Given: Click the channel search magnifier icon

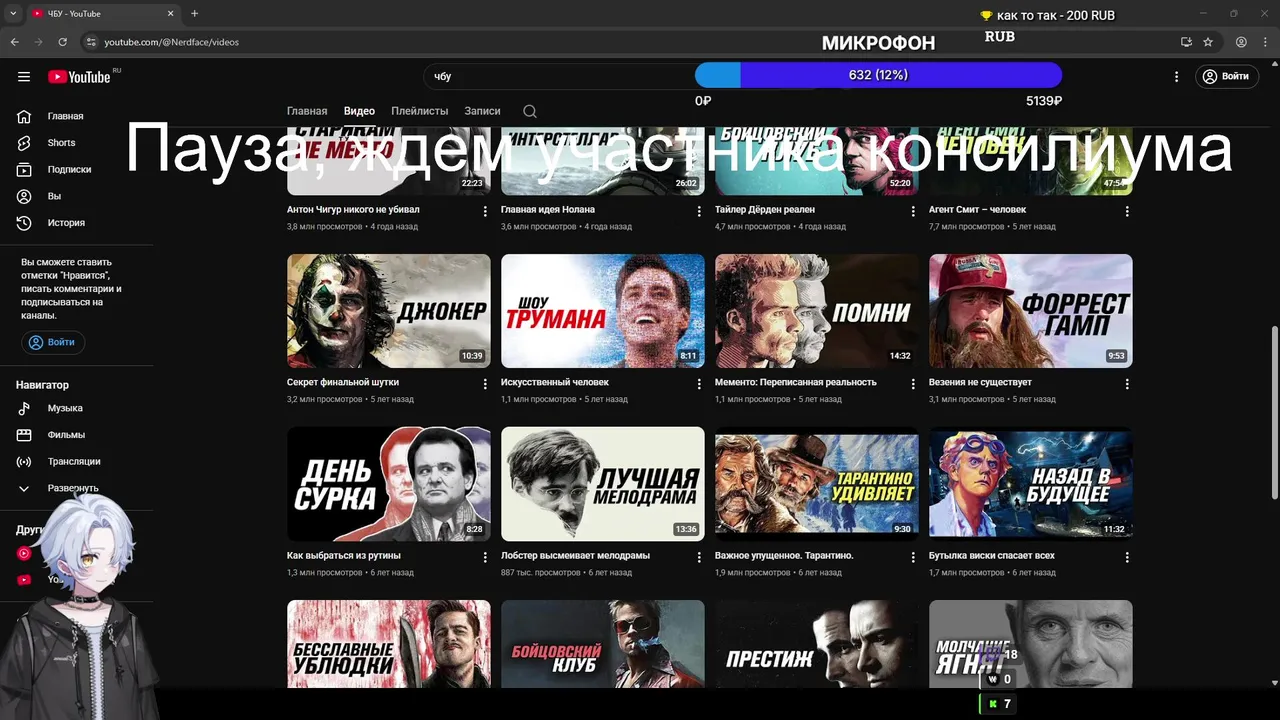Looking at the screenshot, I should coord(530,111).
